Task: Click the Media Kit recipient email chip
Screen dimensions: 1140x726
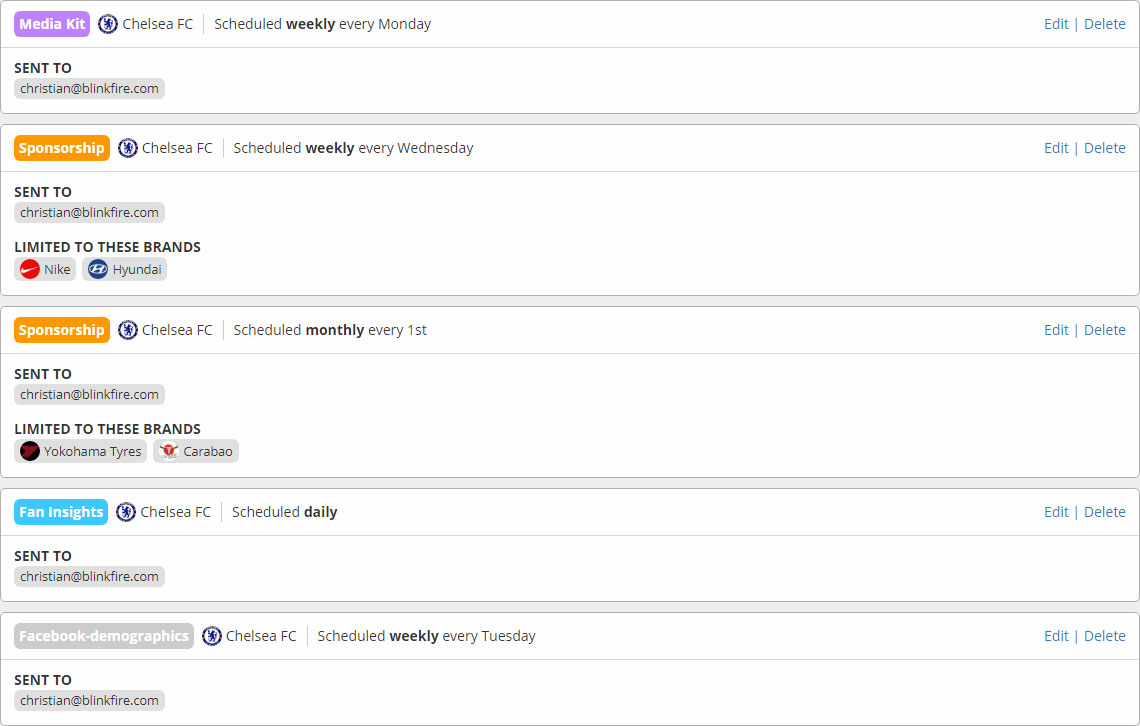Action: click(89, 88)
